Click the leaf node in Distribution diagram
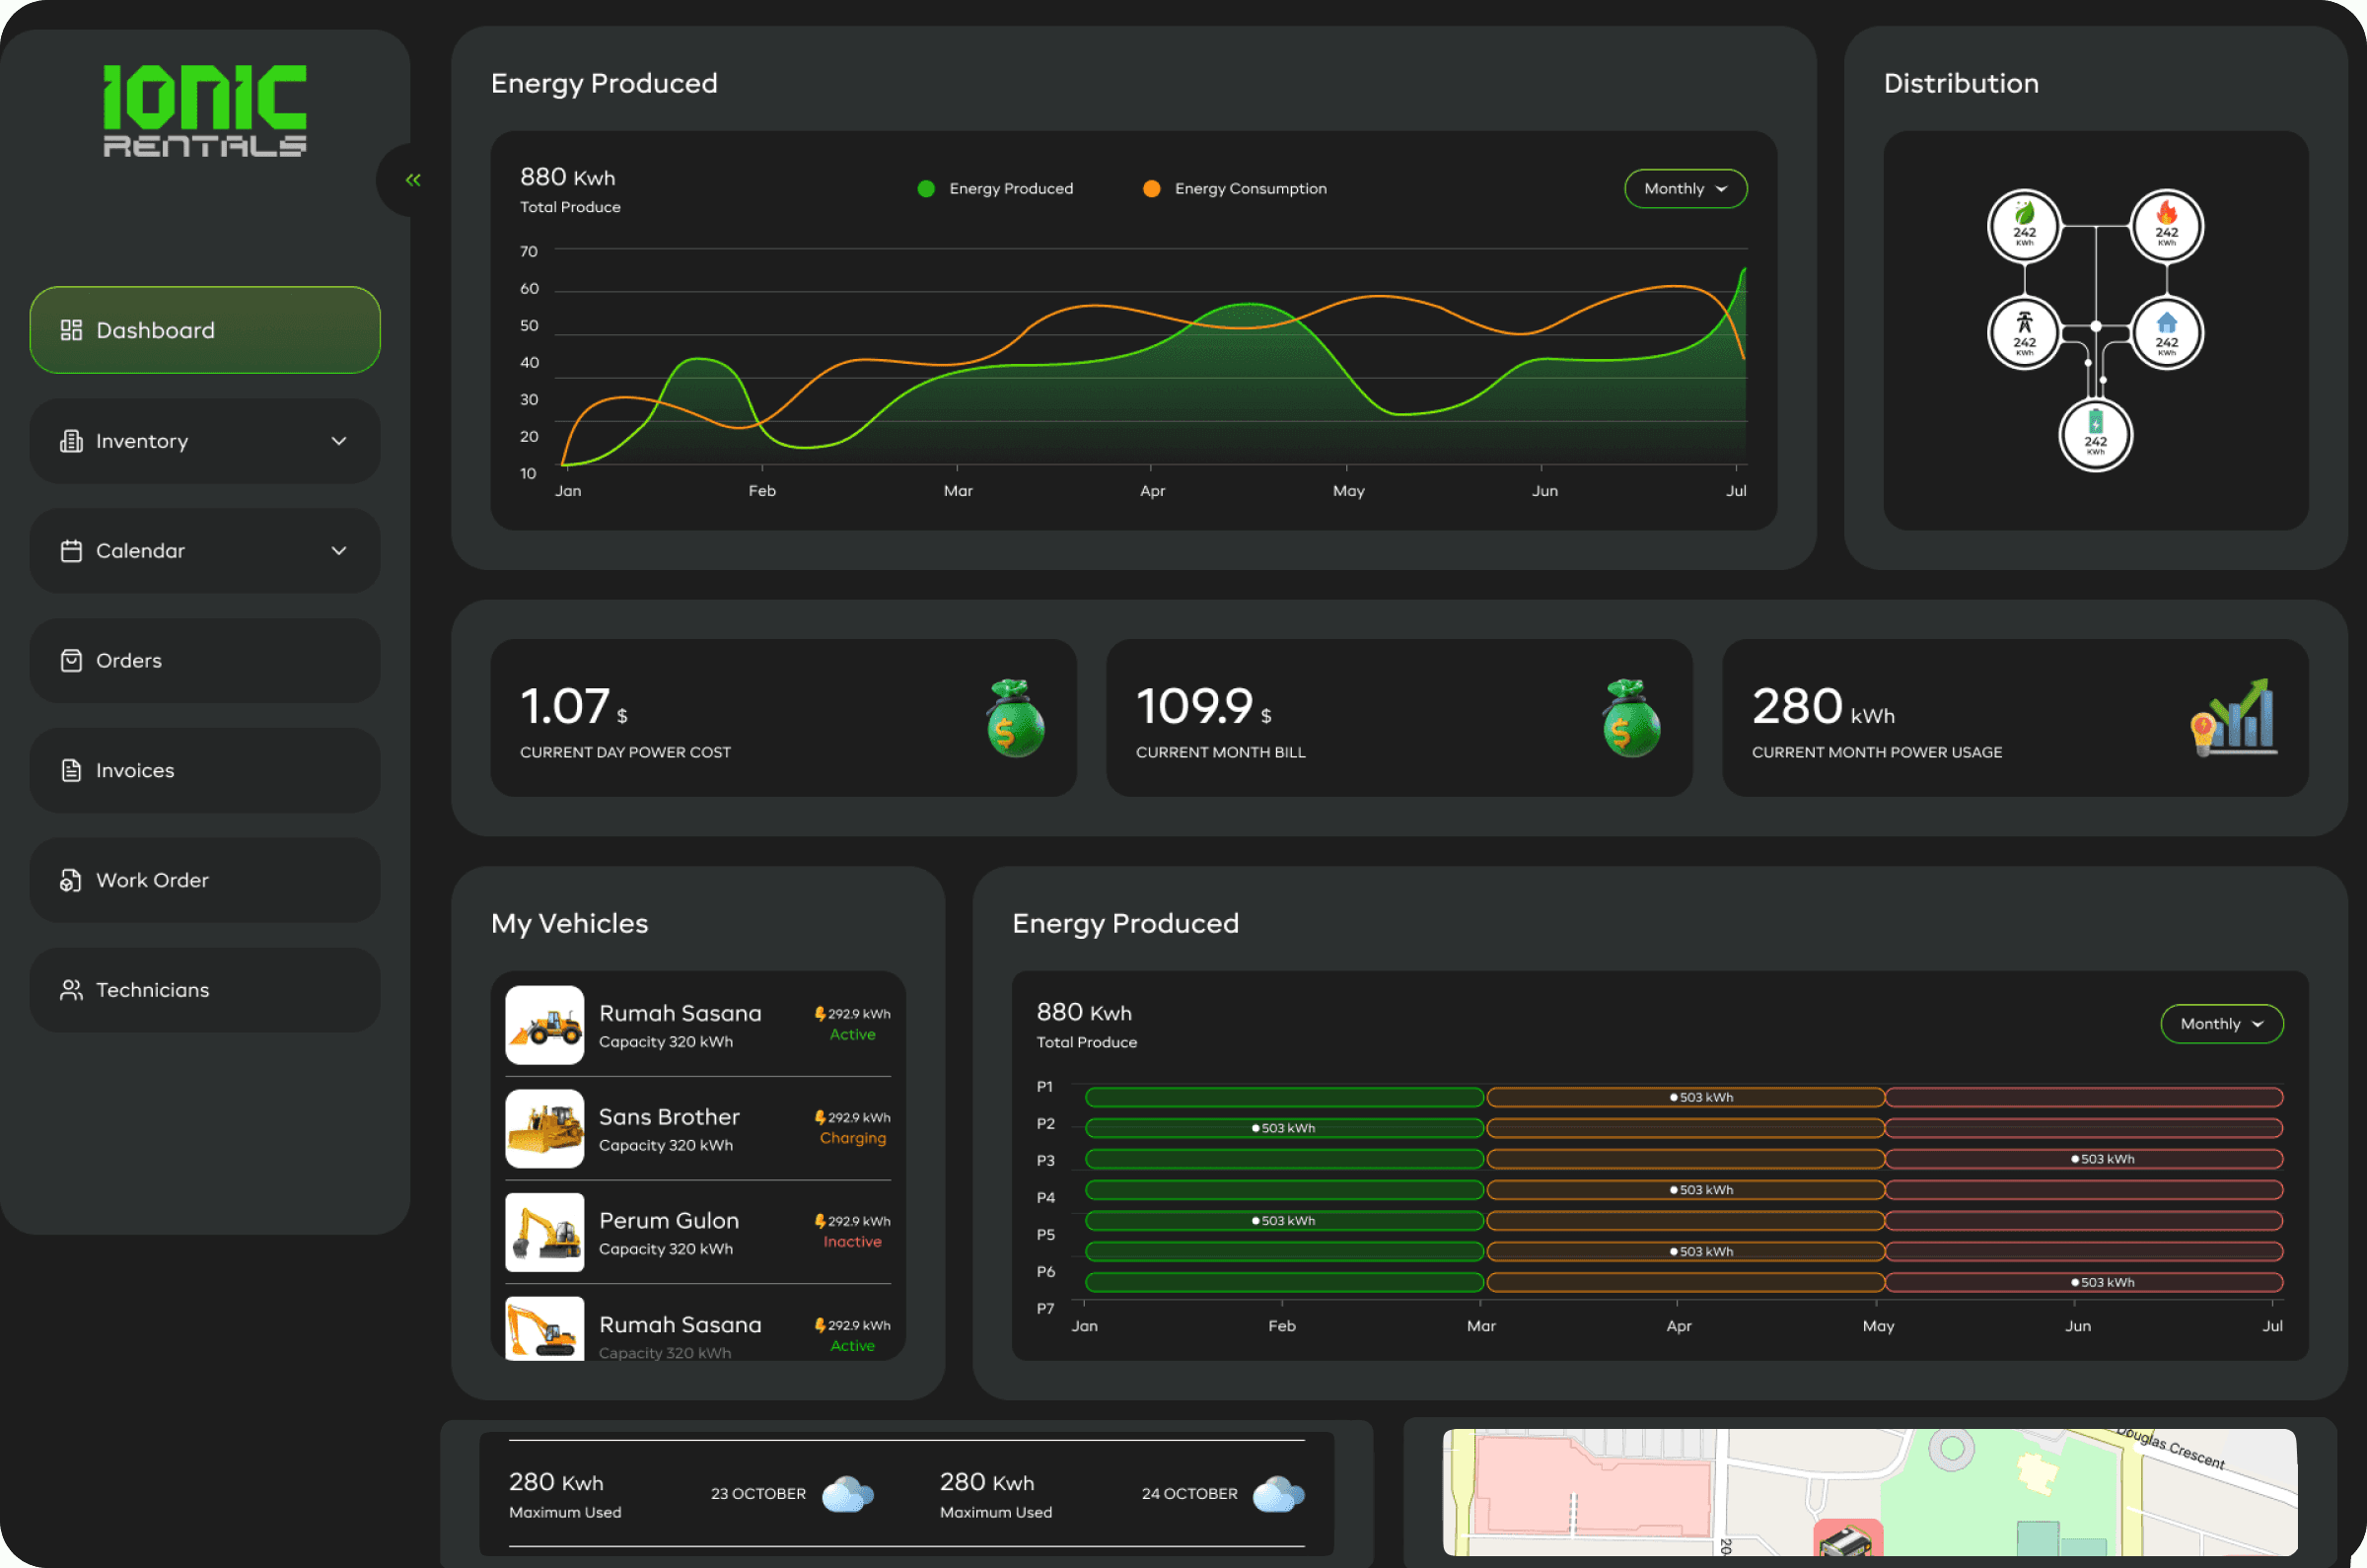This screenshot has height=1568, width=2367. pos(2024,226)
